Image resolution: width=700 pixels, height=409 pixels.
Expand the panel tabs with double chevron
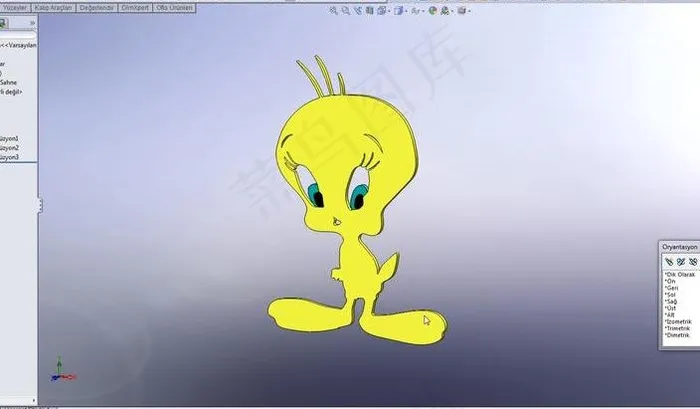click(32, 21)
